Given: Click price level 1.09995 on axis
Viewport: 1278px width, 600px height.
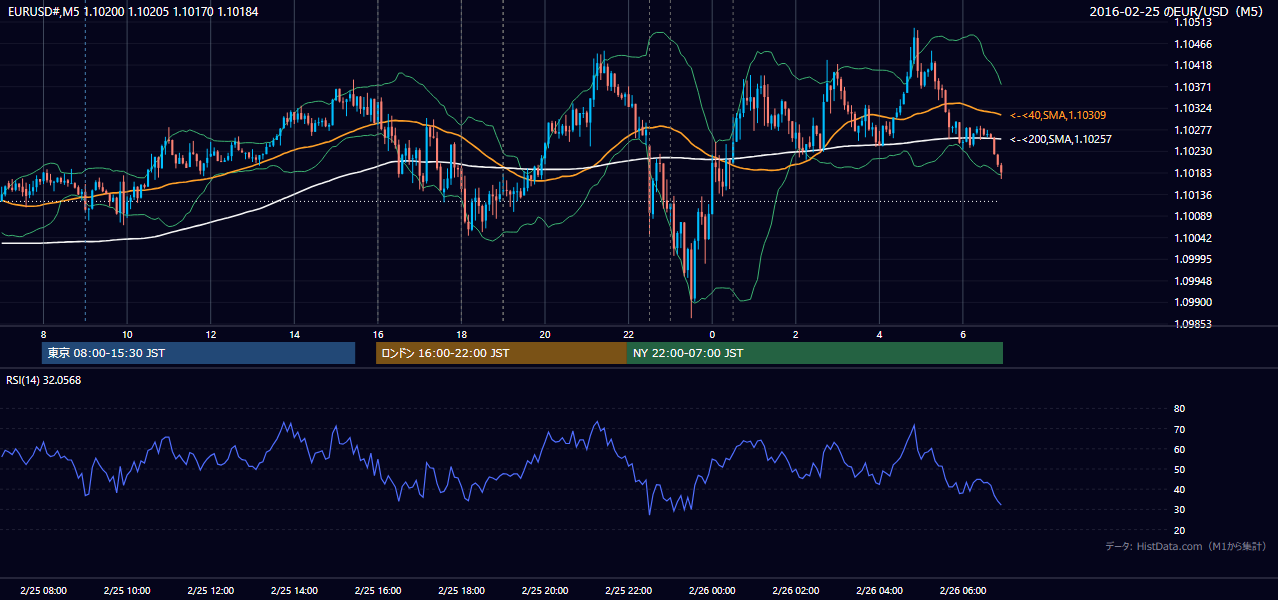Looking at the screenshot, I should pyautogui.click(x=1193, y=259).
